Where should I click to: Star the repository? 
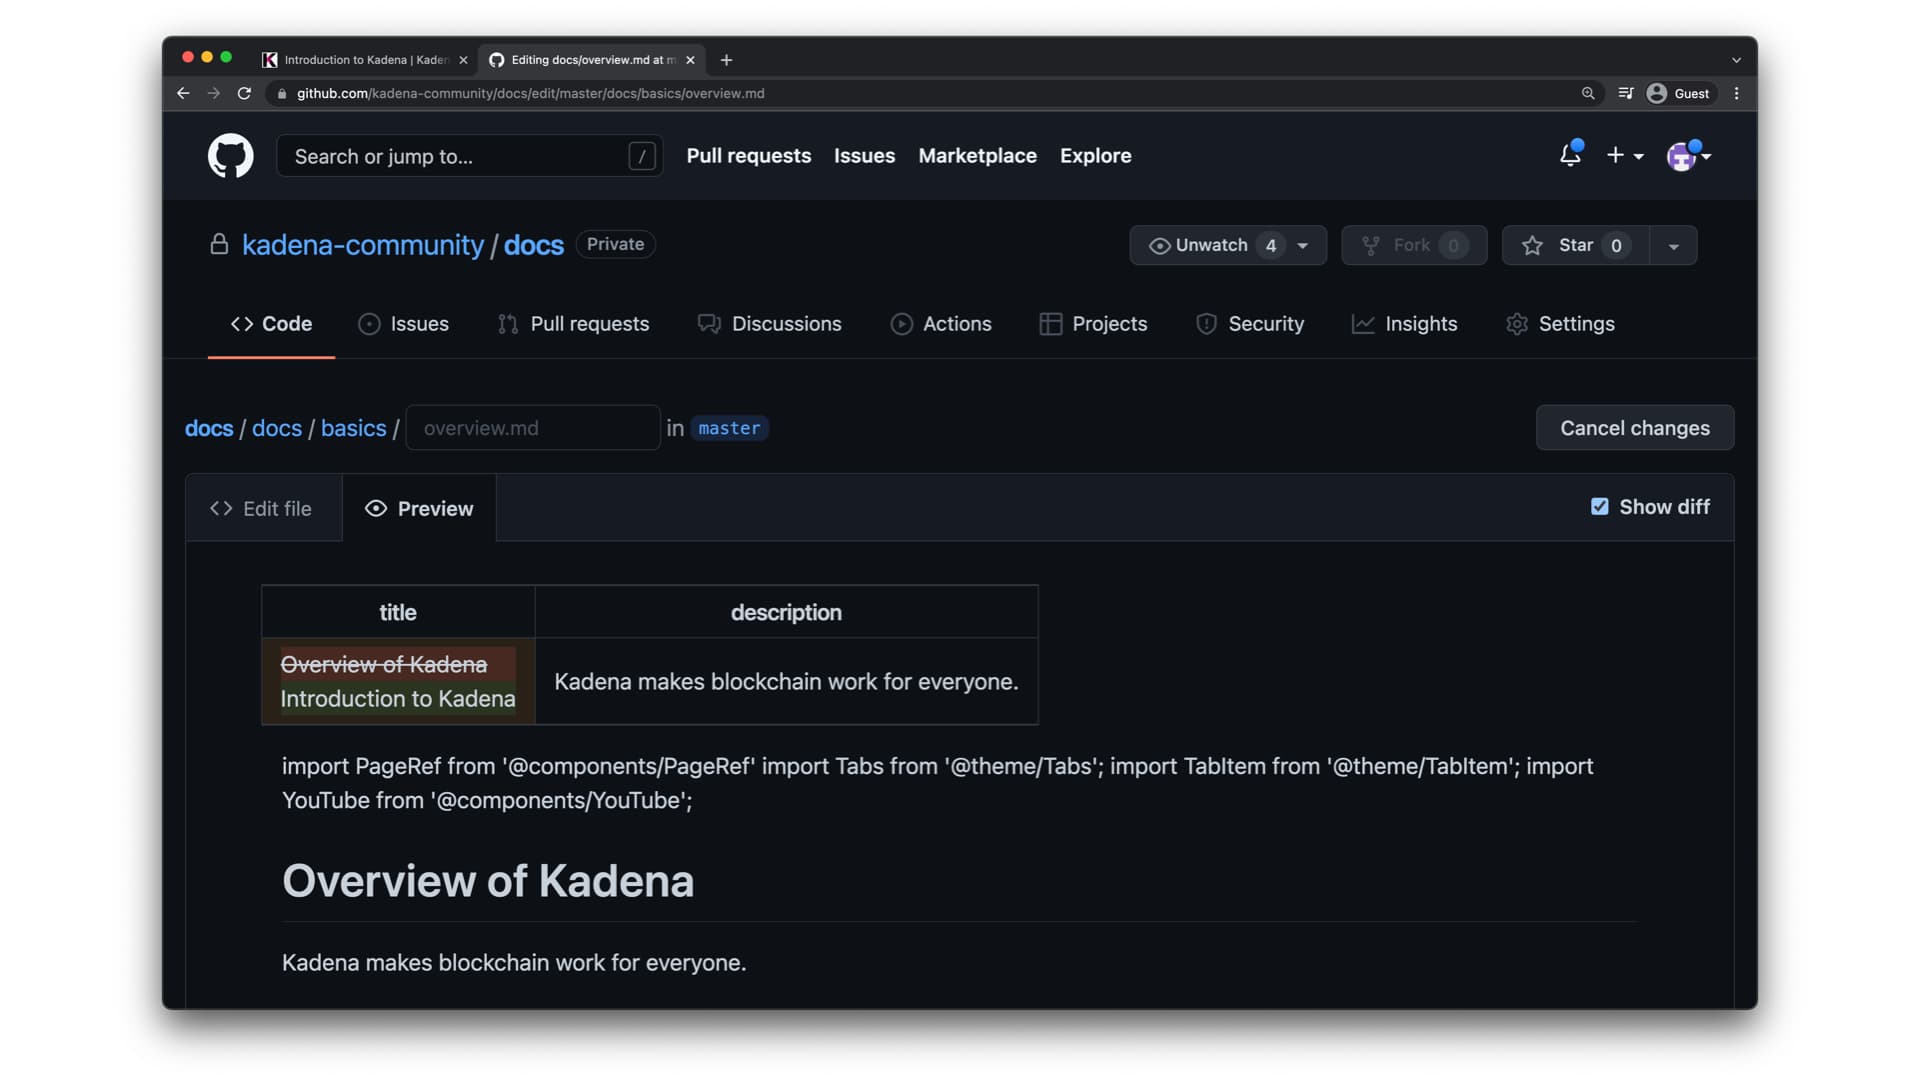coord(1575,245)
